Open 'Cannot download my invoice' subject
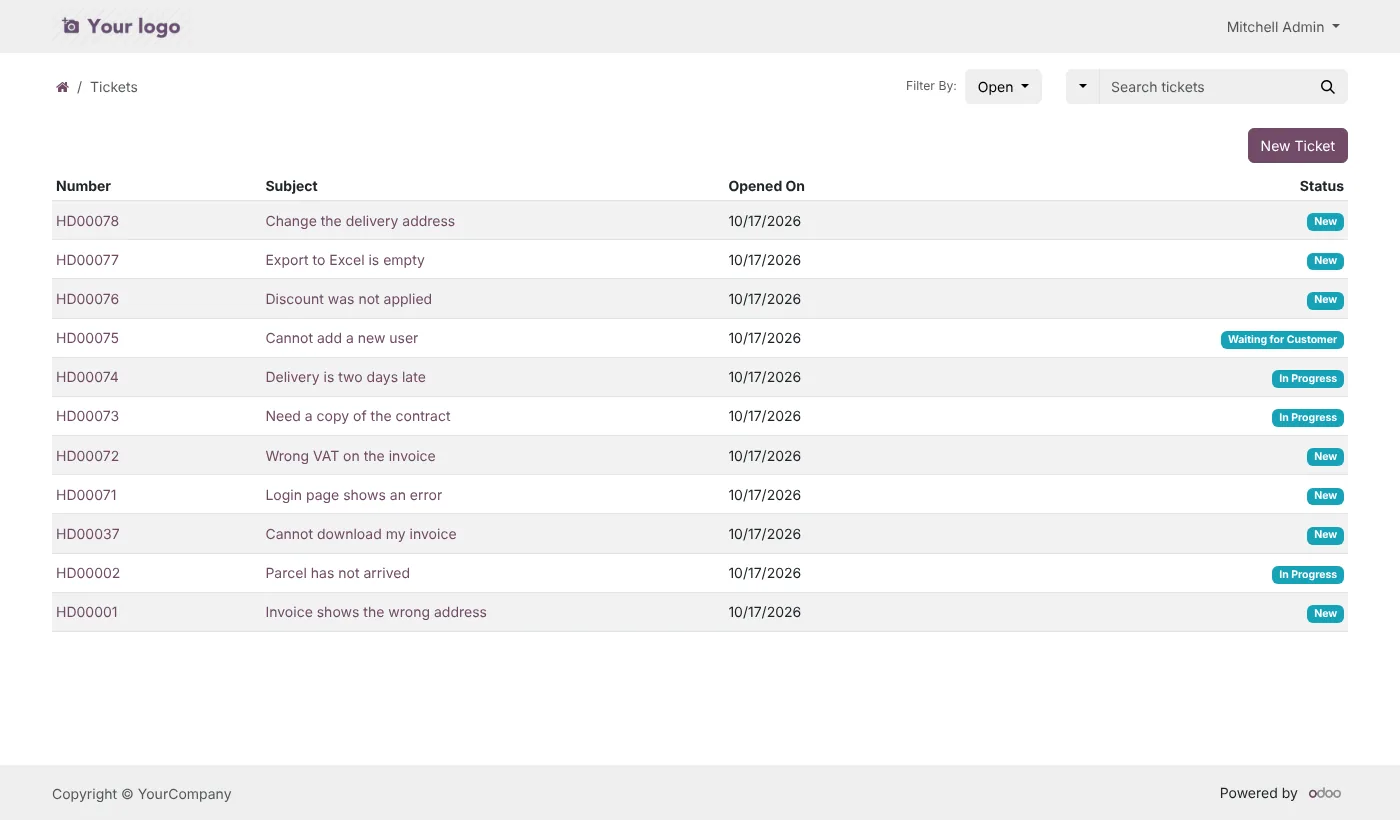Viewport: 1400px width, 820px height. (x=361, y=534)
